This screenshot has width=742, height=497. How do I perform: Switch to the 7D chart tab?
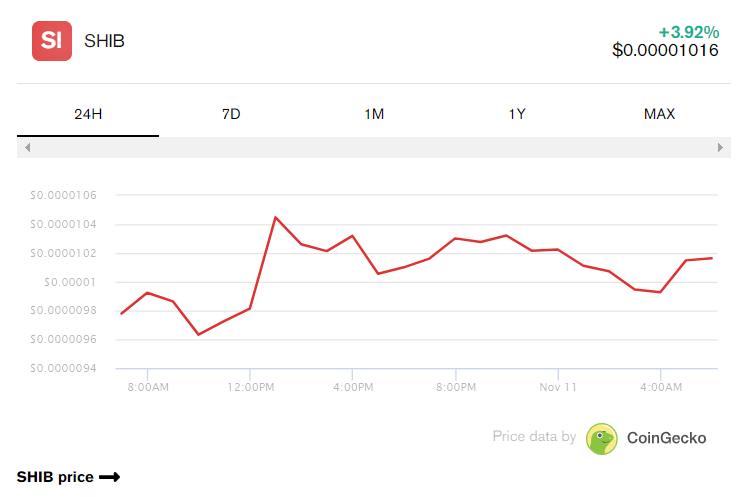(x=231, y=114)
